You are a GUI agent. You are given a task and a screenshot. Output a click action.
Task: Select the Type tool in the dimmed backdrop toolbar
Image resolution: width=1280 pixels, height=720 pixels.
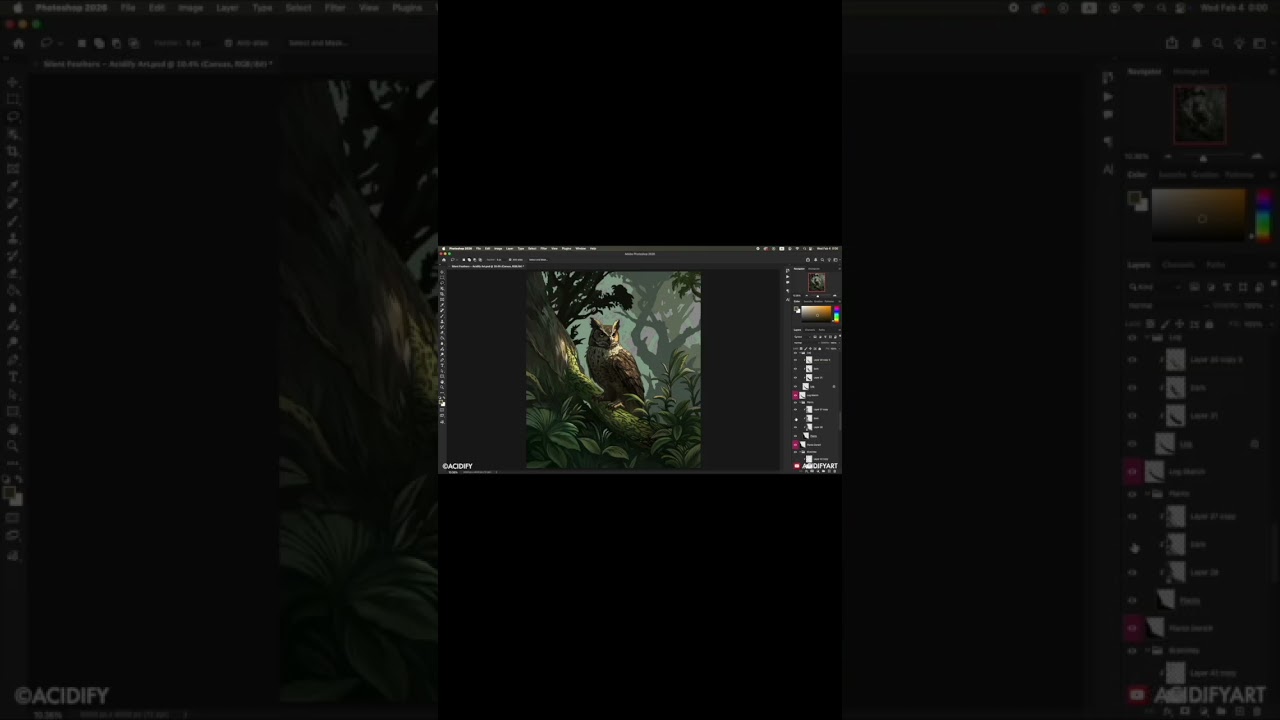click(13, 376)
